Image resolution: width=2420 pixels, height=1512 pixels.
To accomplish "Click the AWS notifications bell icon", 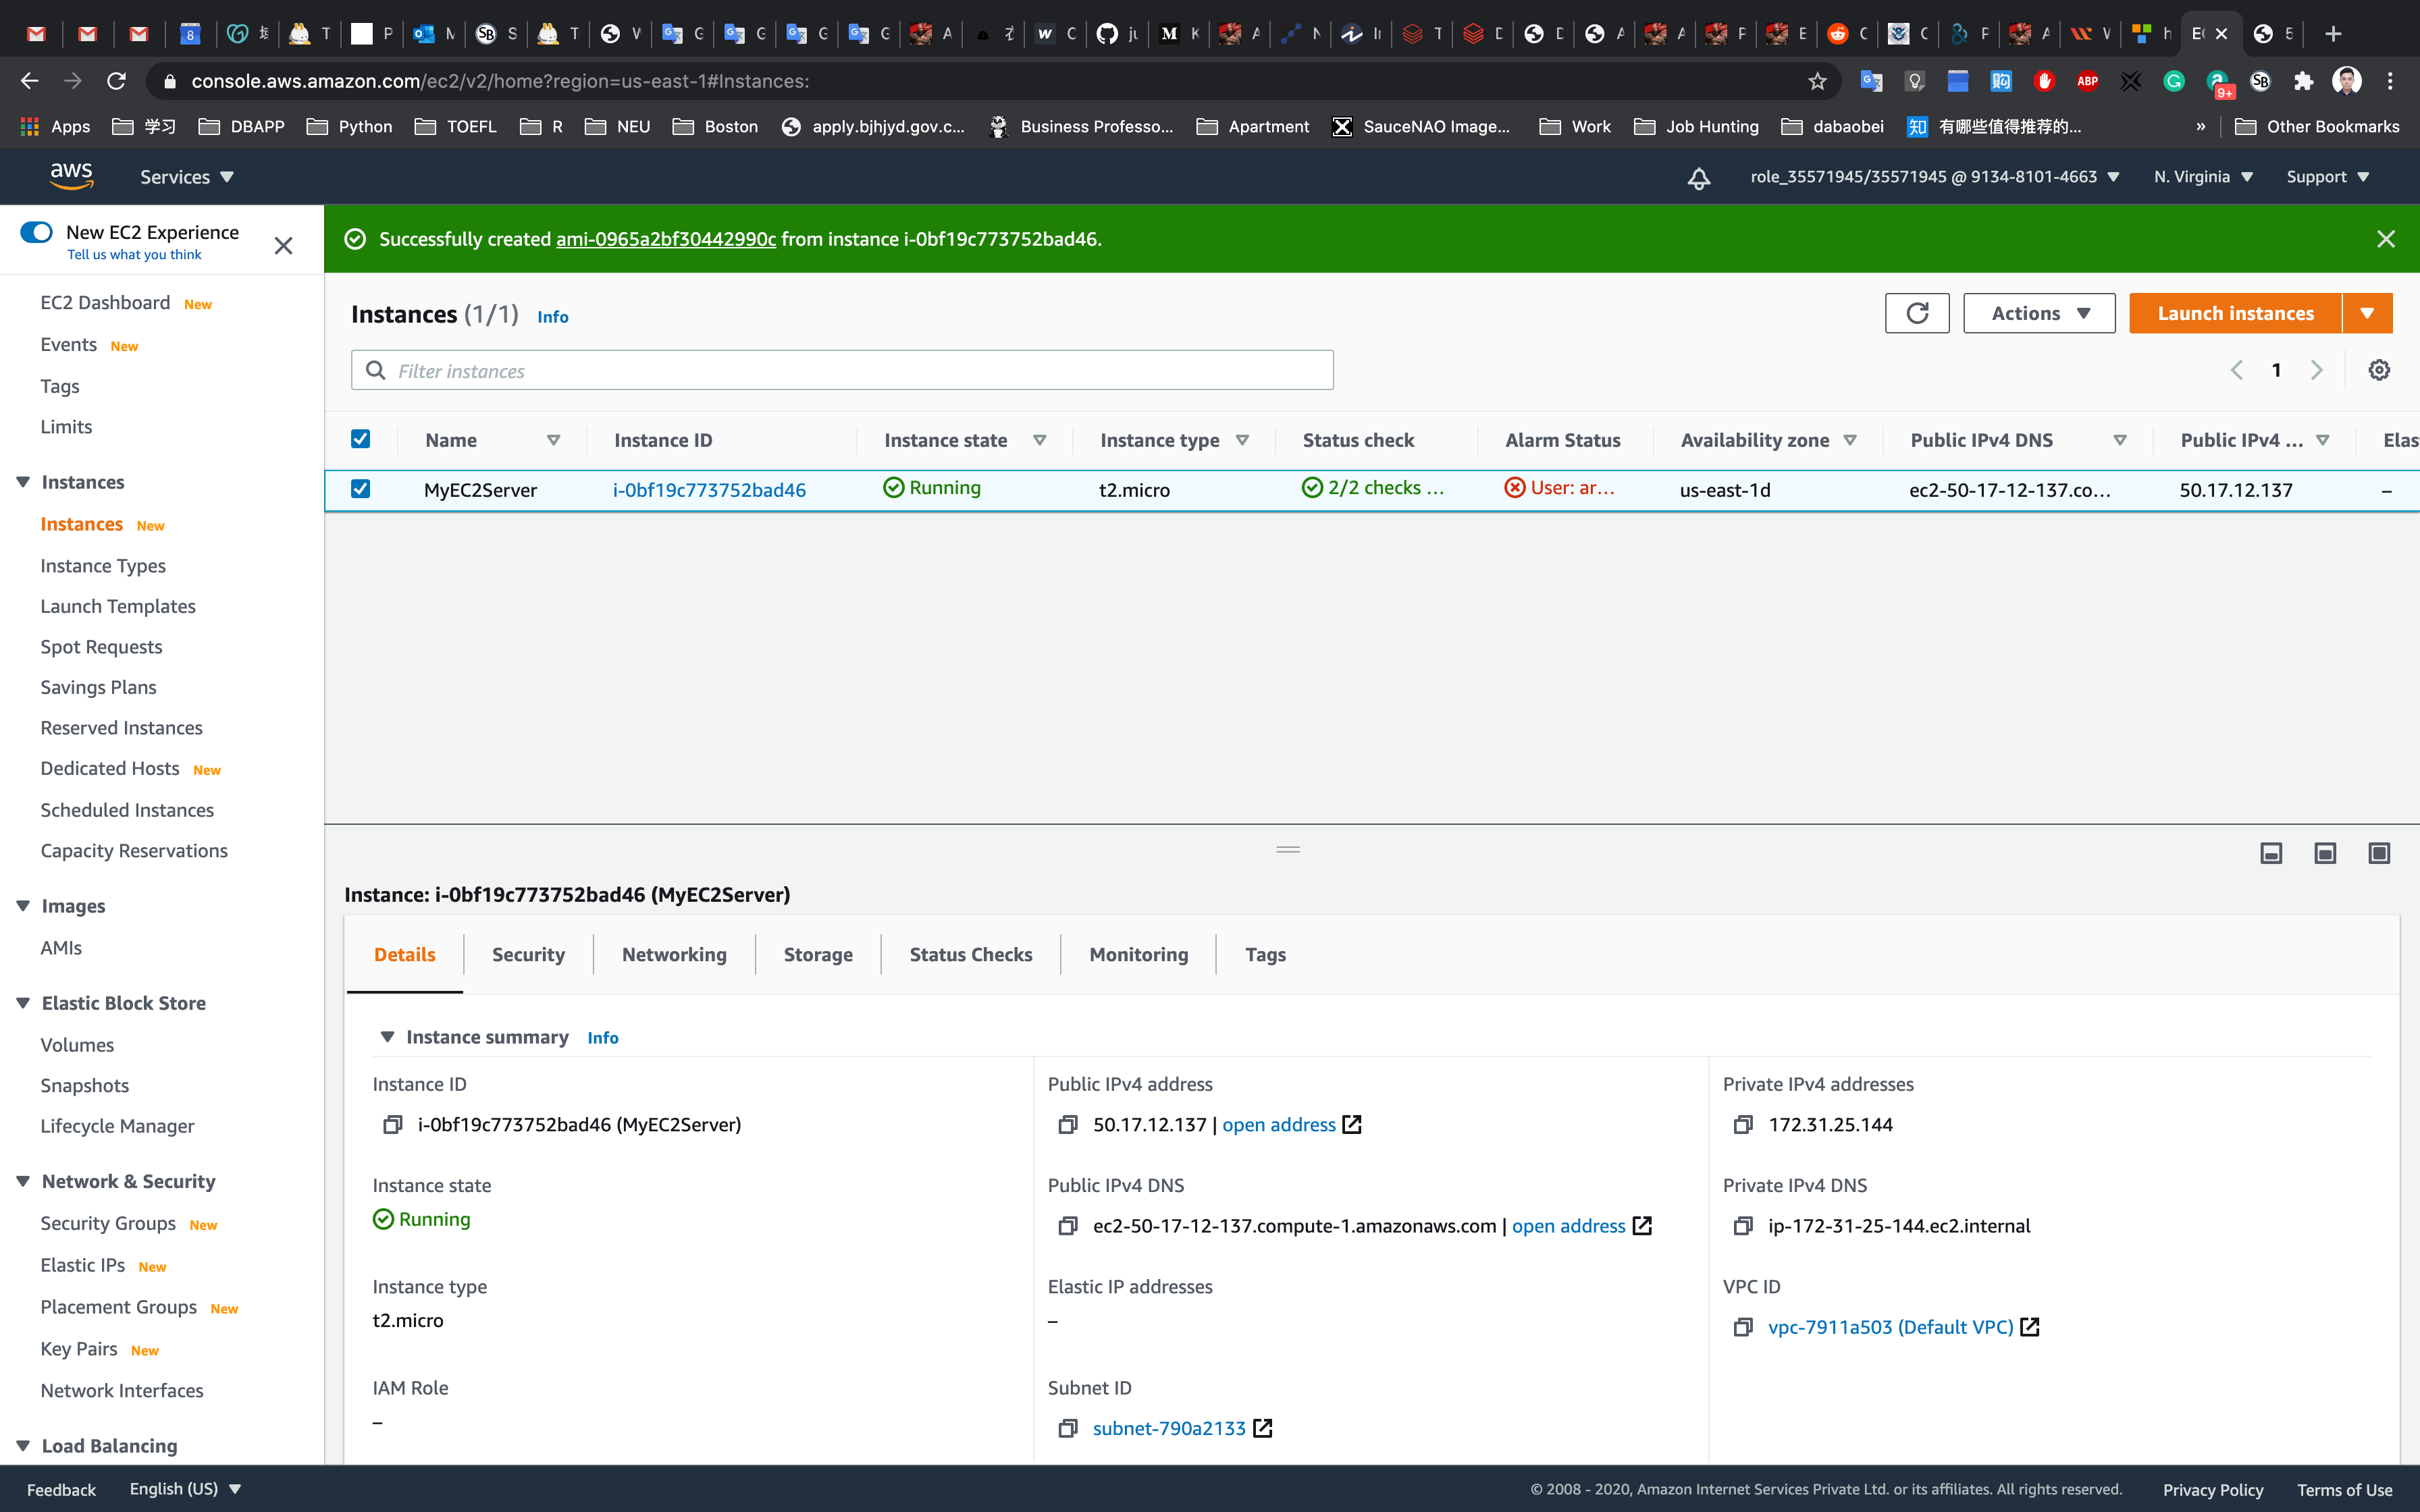I will 1698,178.
